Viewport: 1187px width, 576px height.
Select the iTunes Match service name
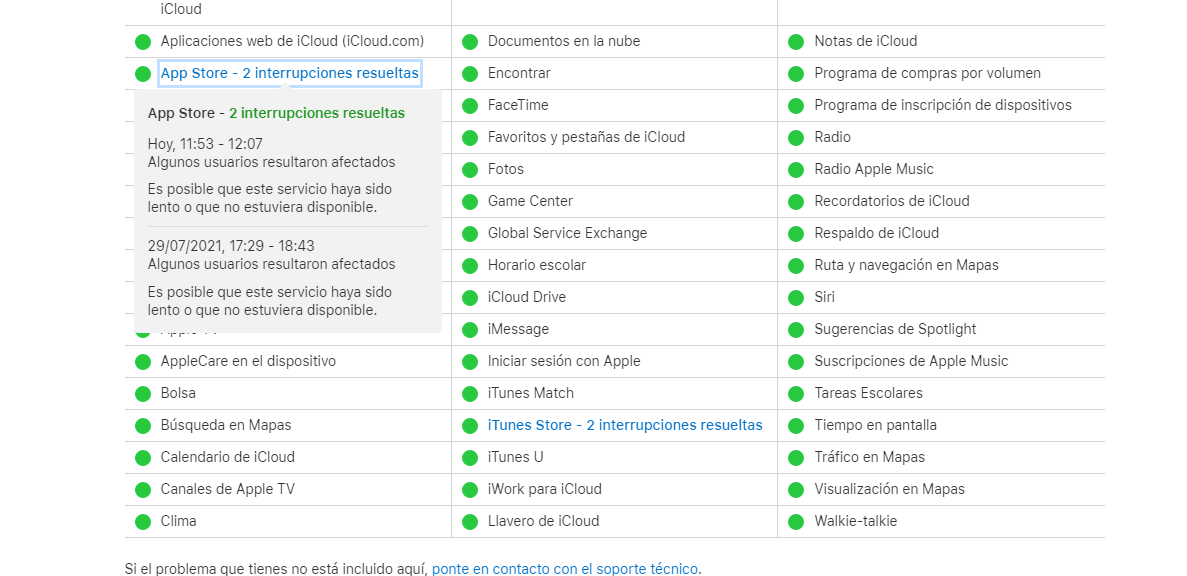[x=531, y=393]
